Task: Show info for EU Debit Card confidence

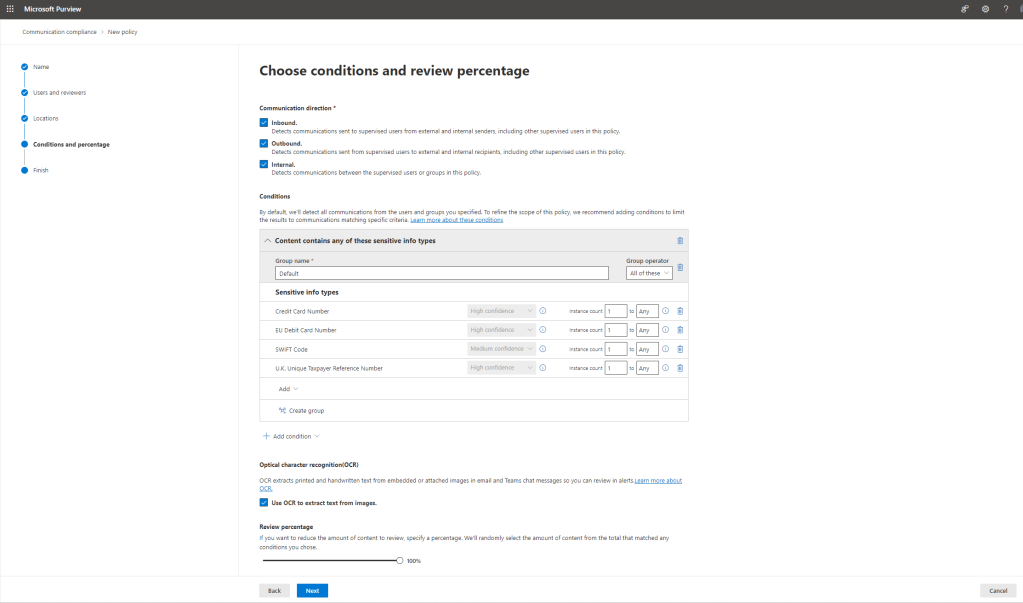Action: tap(543, 330)
